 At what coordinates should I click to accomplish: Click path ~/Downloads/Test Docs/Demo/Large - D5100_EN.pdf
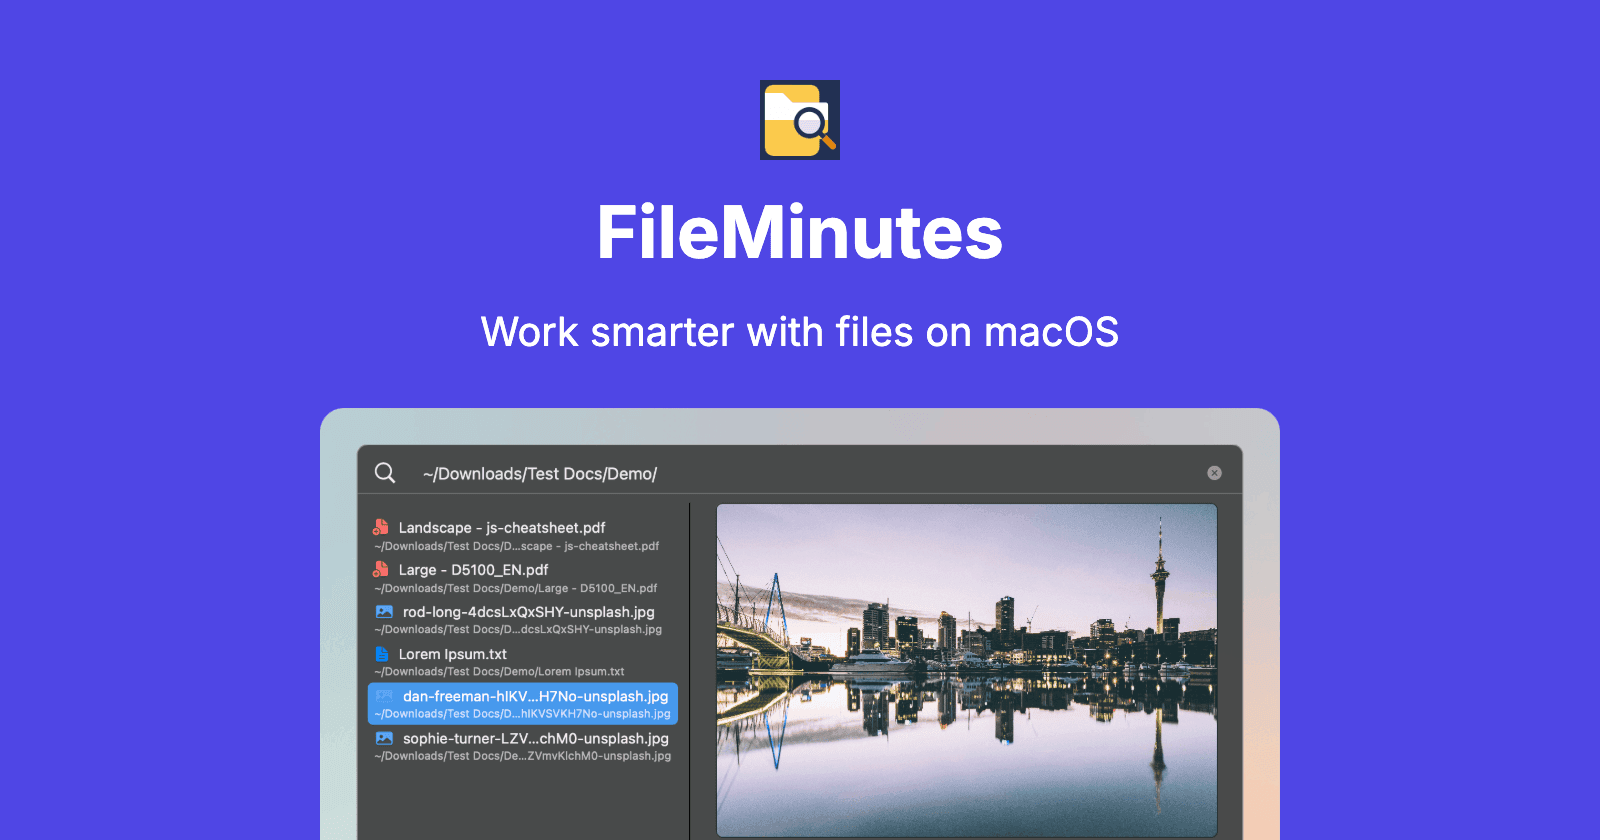[x=516, y=588]
